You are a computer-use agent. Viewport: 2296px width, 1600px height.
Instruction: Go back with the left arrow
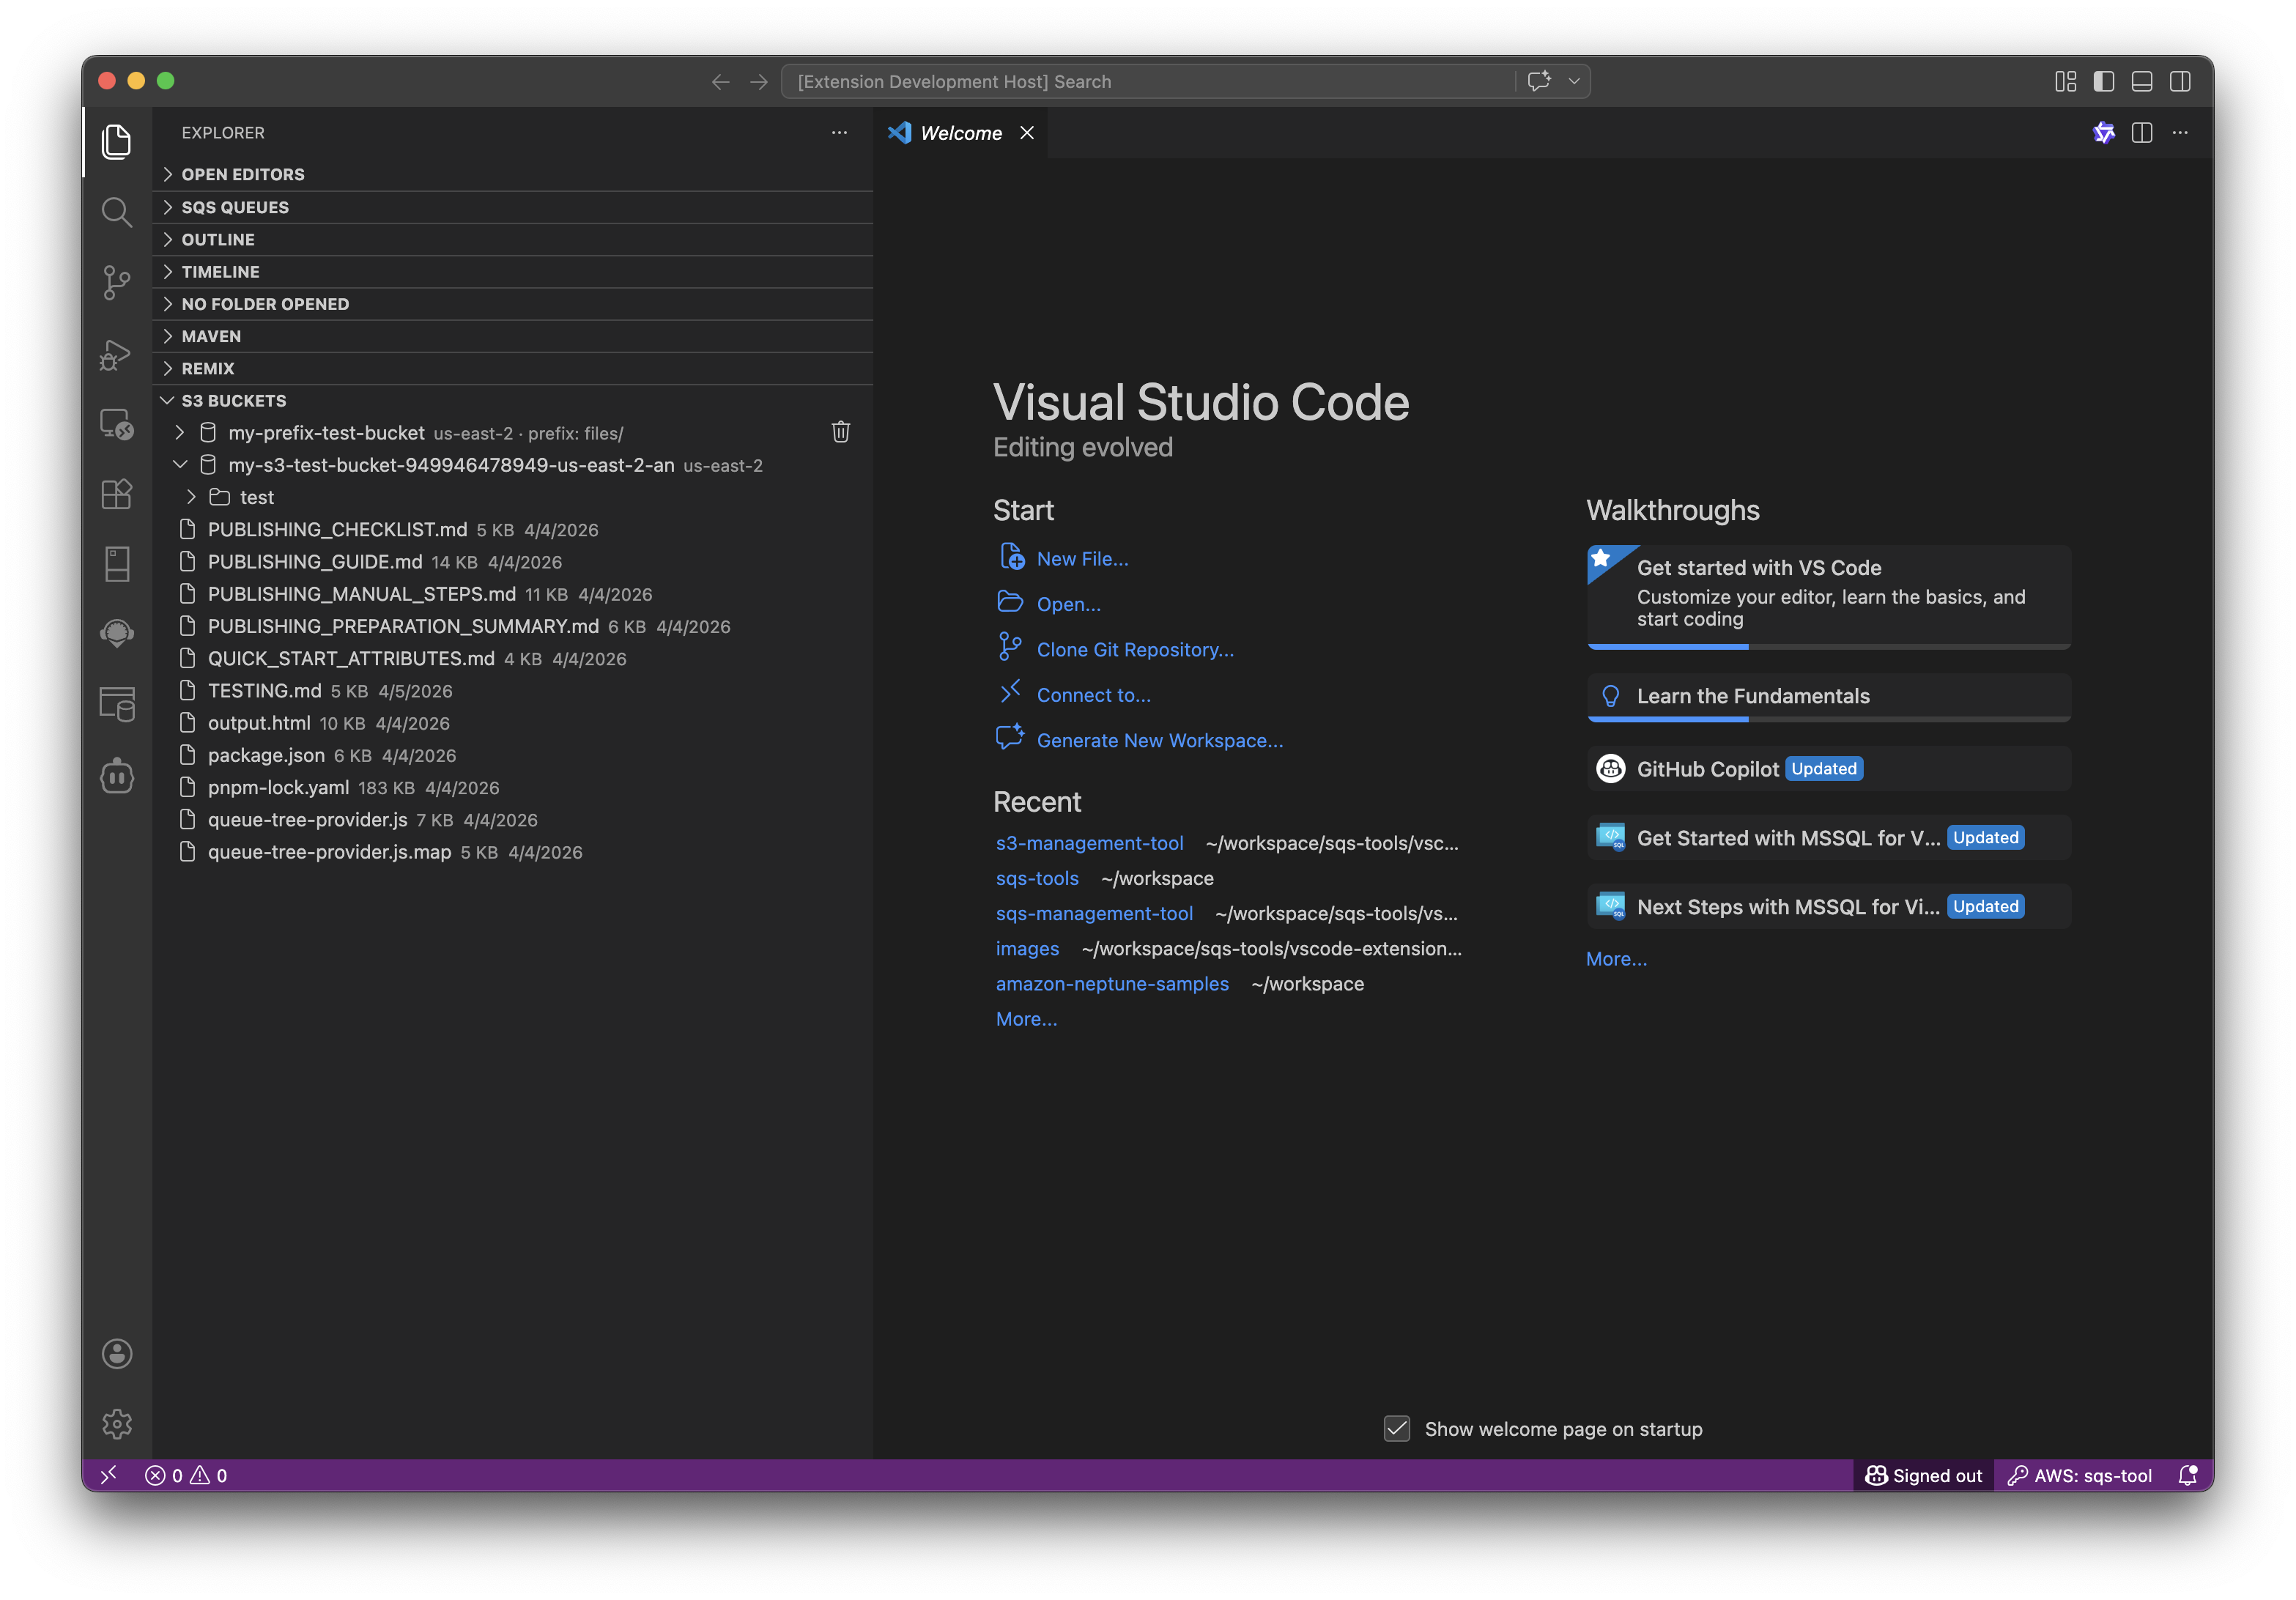pyautogui.click(x=720, y=82)
